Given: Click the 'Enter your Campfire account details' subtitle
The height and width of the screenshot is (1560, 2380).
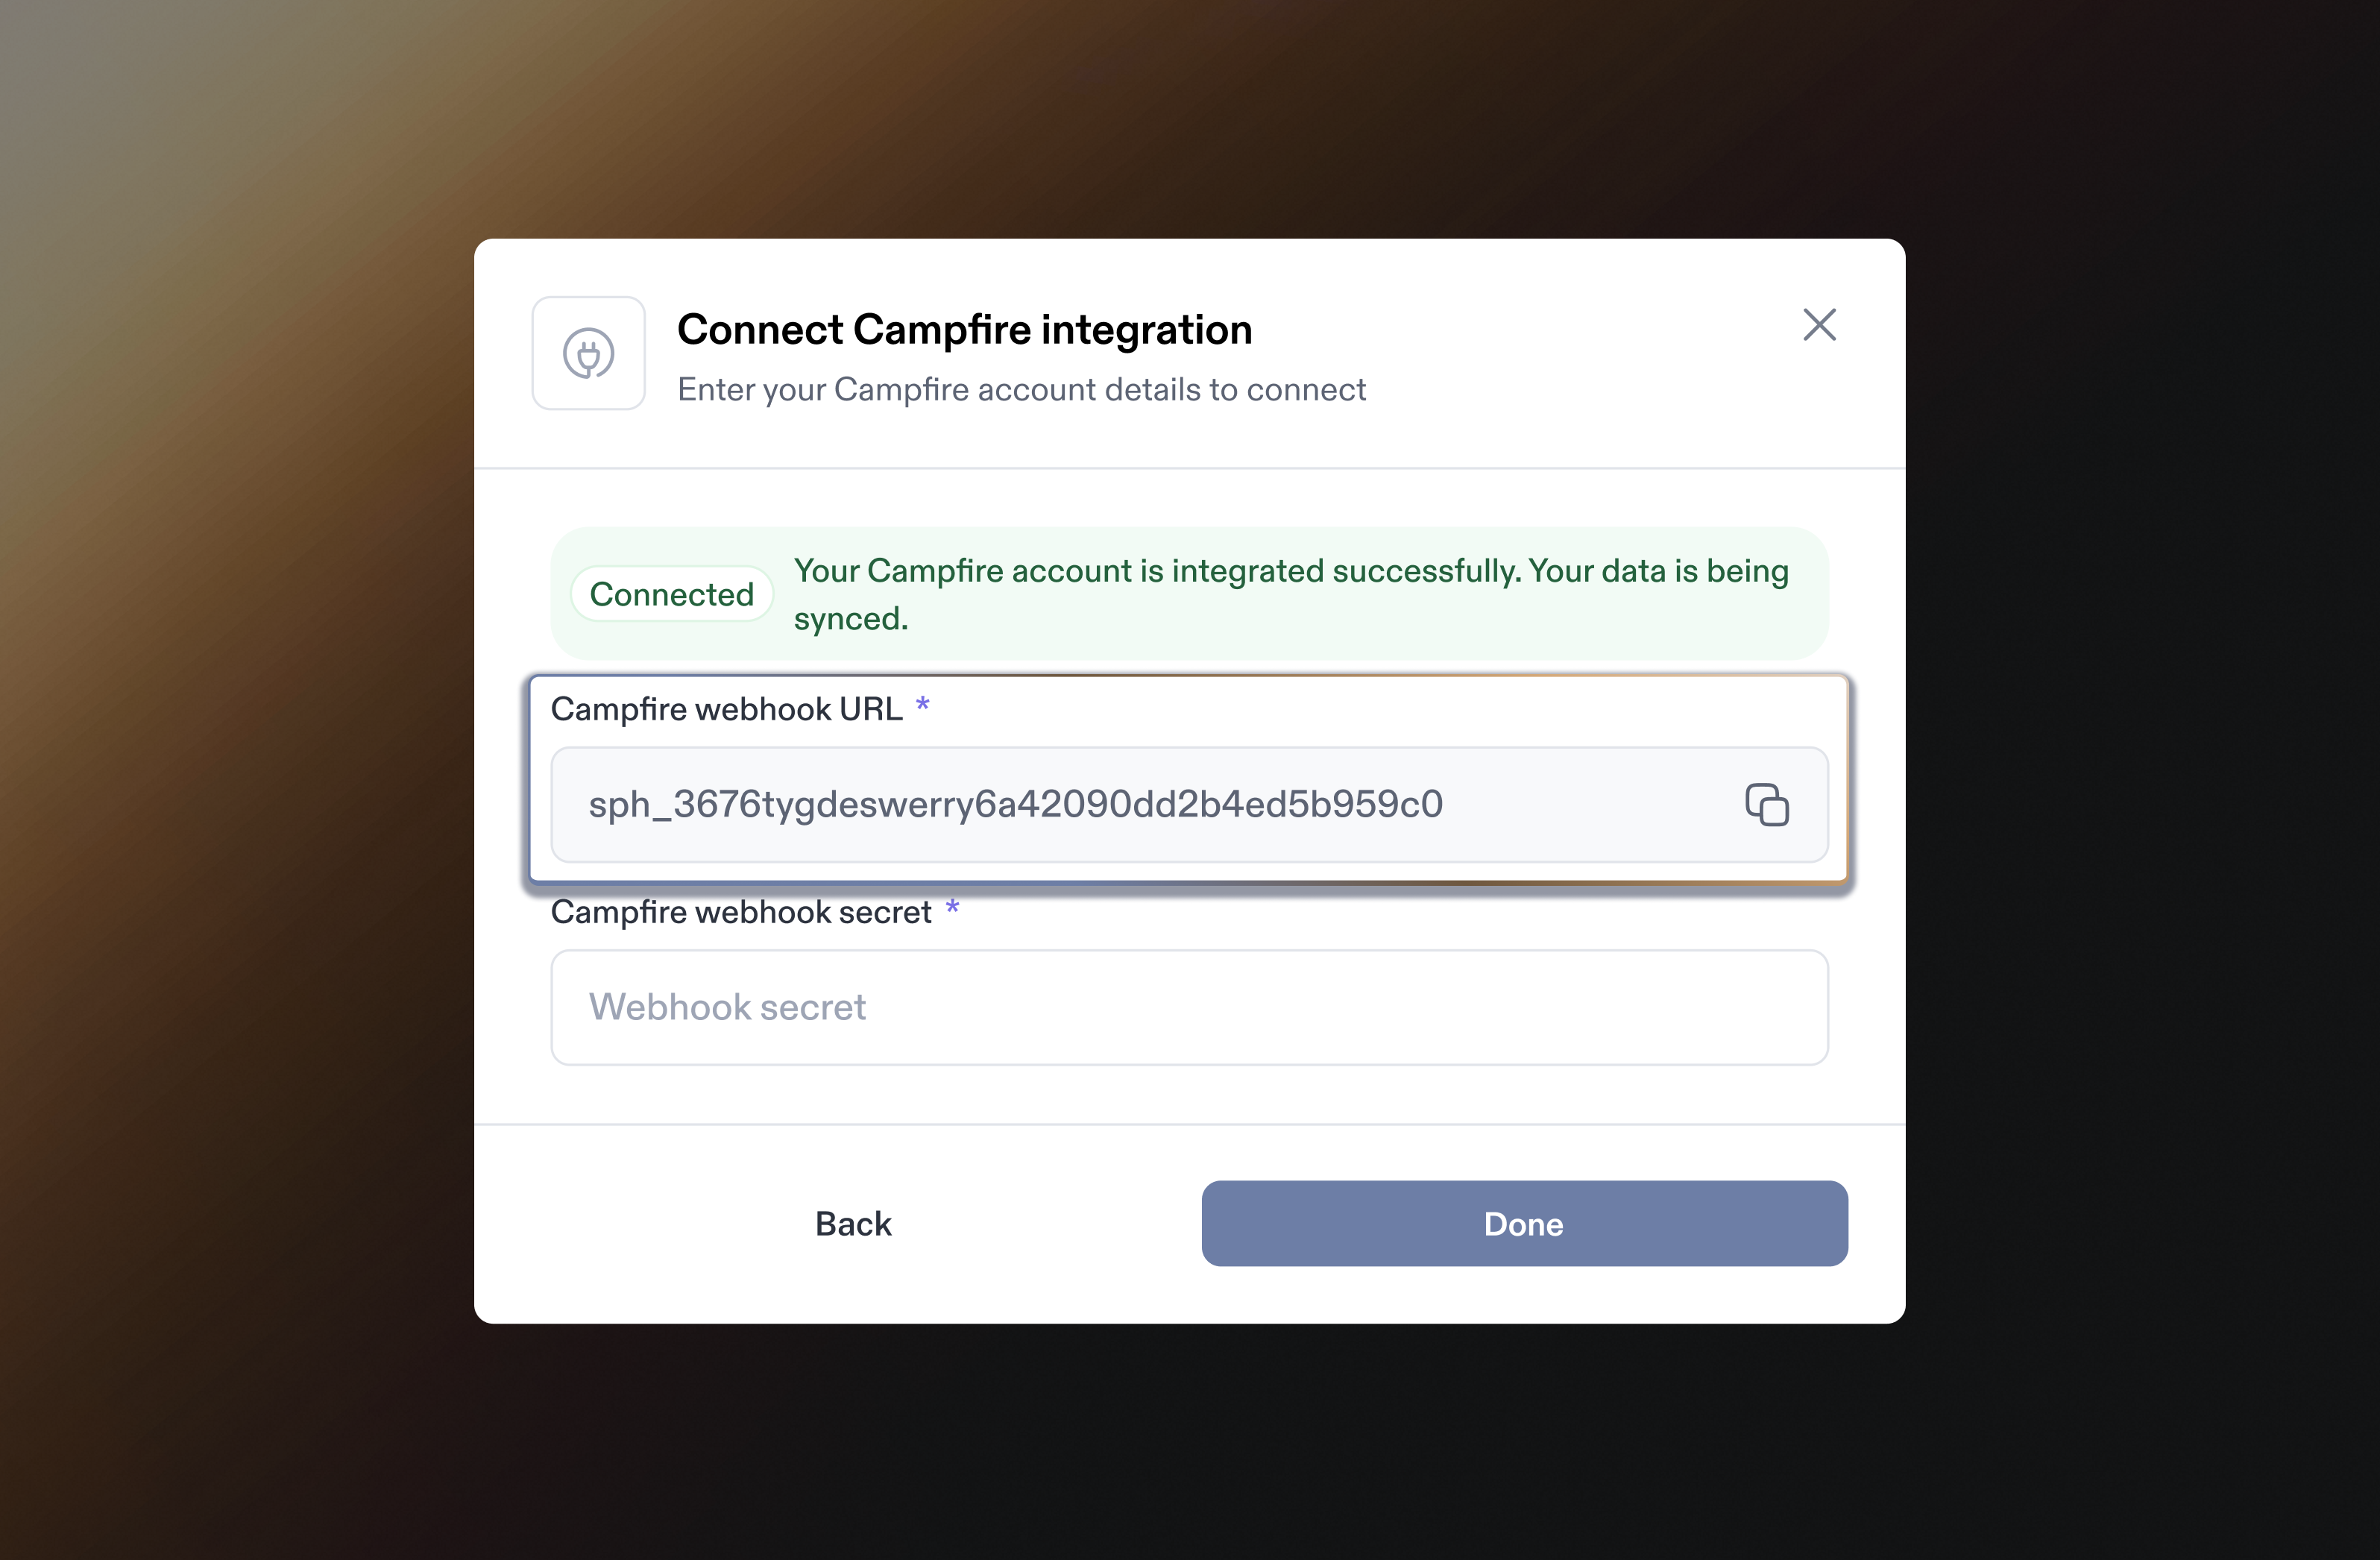Looking at the screenshot, I should coord(1021,390).
